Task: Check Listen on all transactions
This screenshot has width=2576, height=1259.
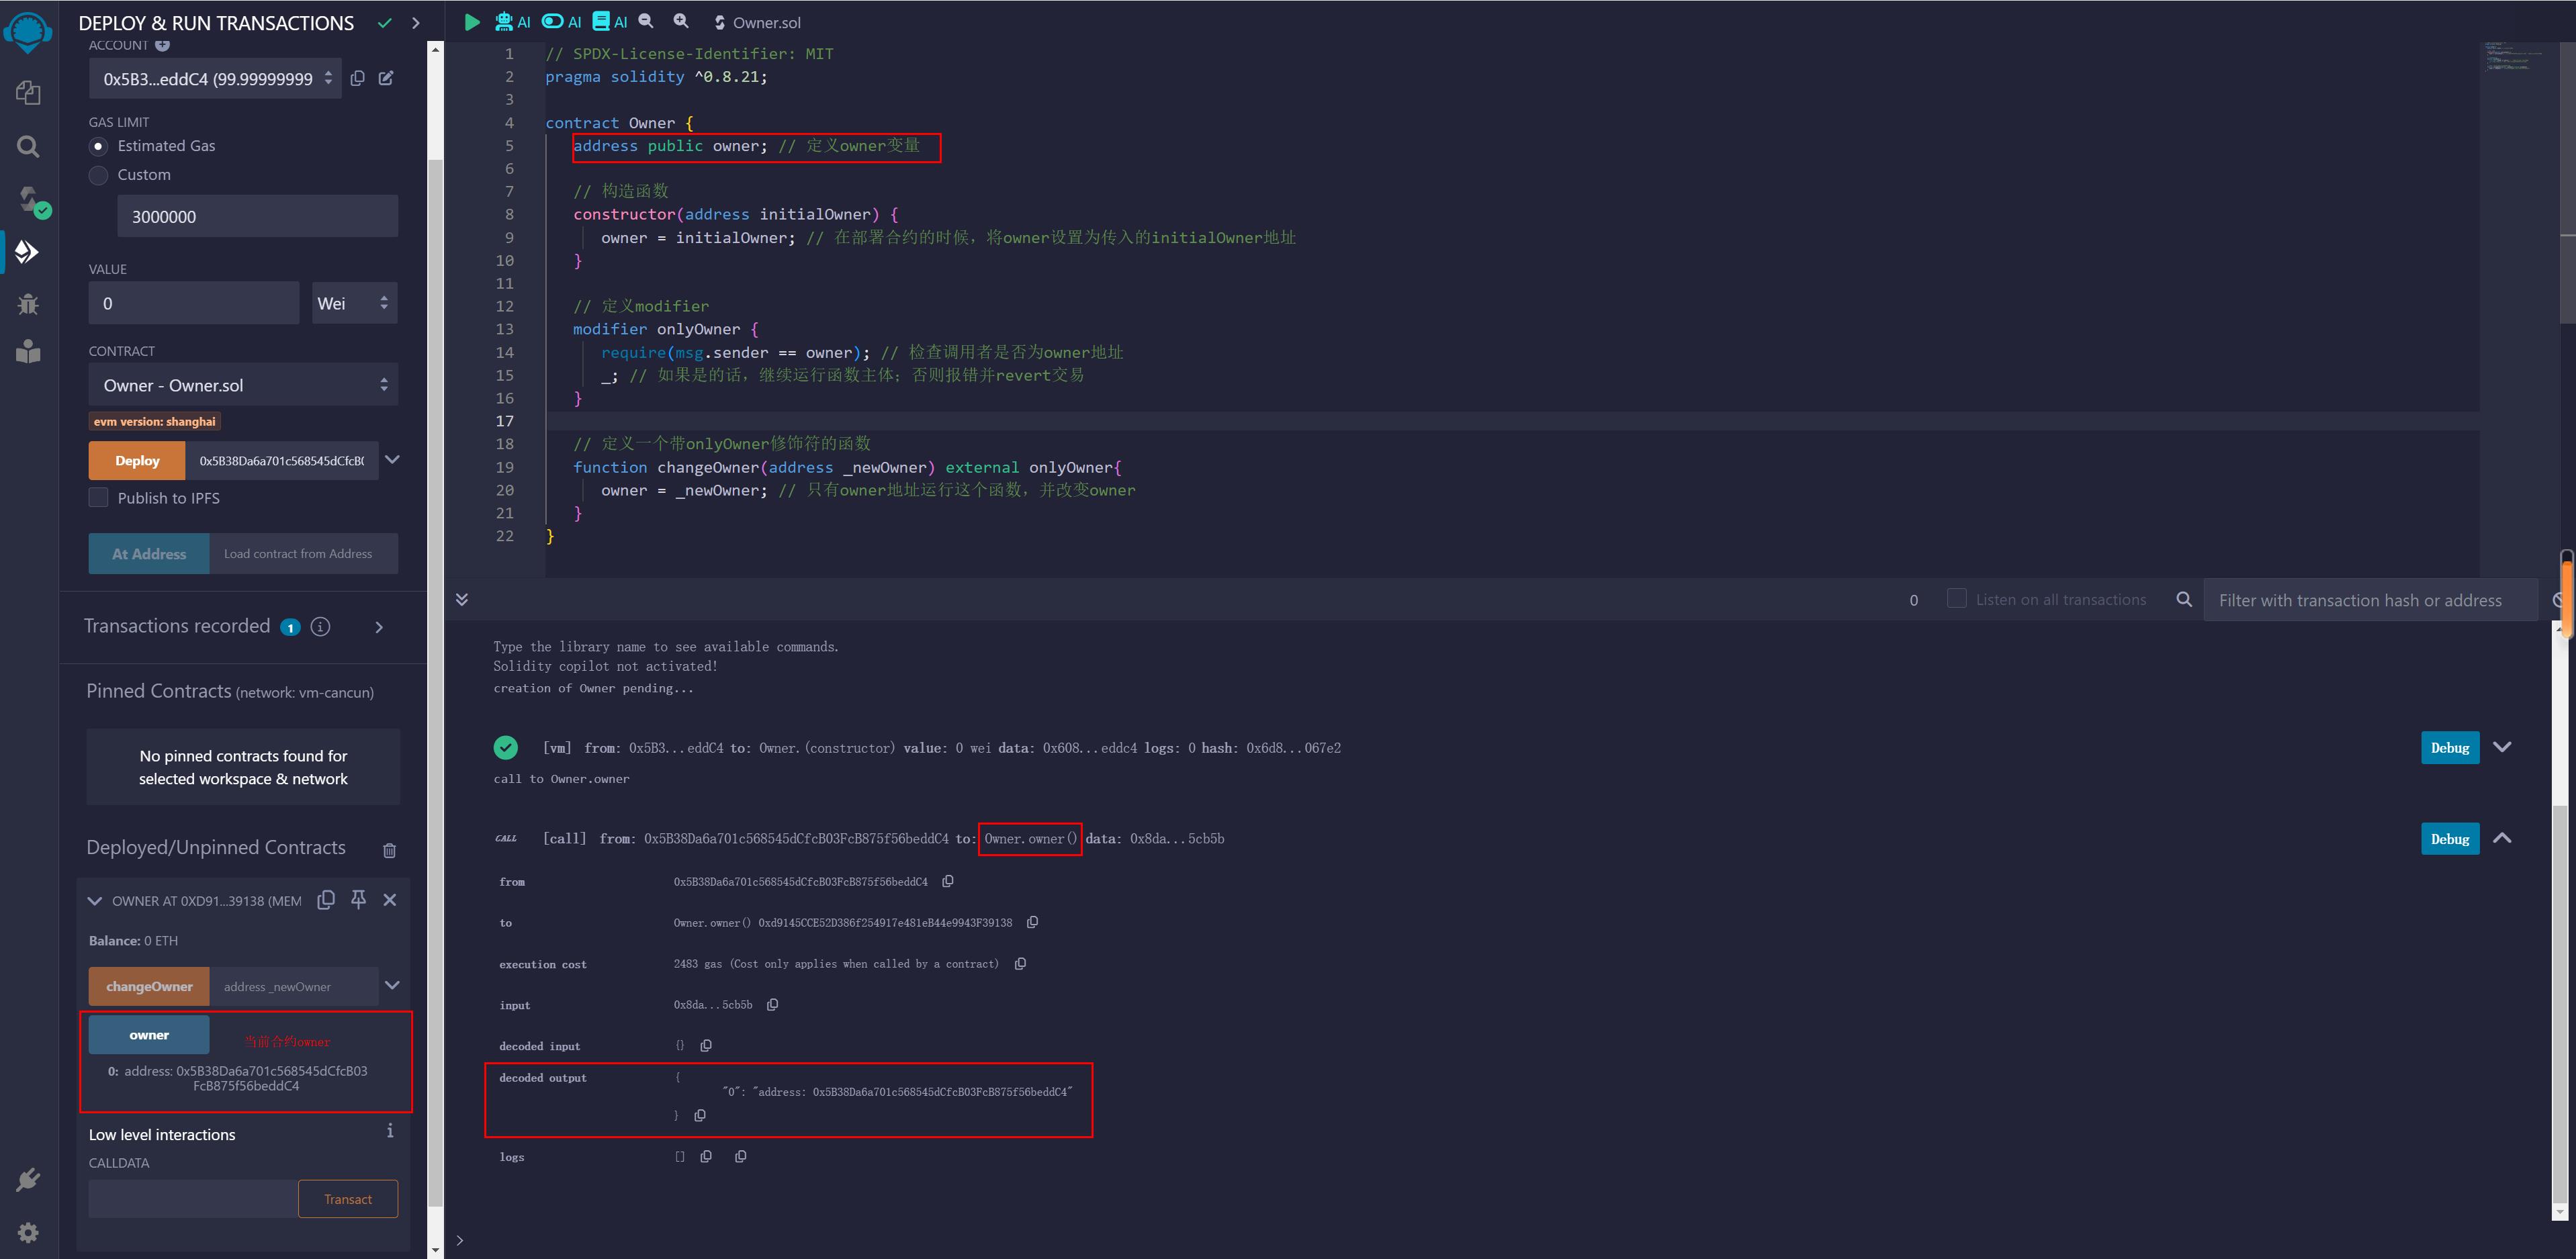Action: (1956, 599)
